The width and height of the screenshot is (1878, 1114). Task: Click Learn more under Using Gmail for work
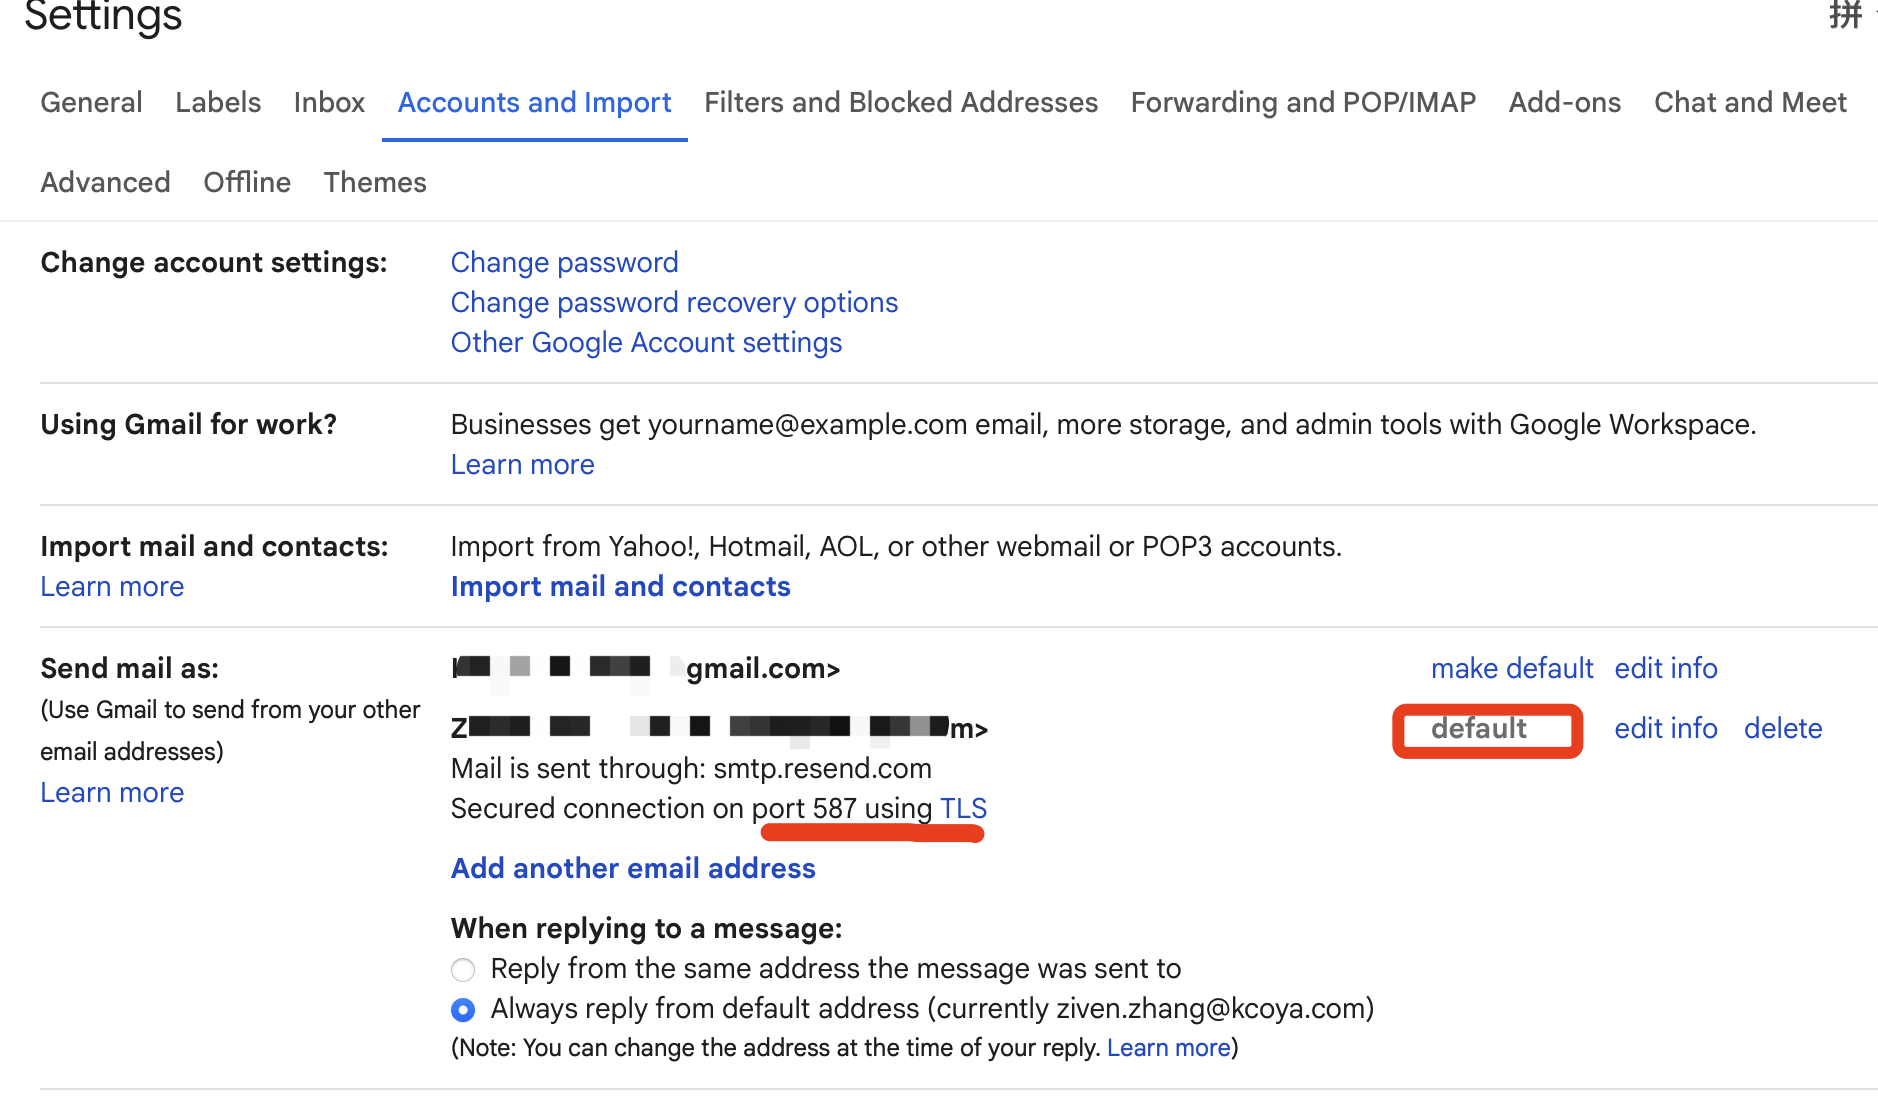[522, 464]
